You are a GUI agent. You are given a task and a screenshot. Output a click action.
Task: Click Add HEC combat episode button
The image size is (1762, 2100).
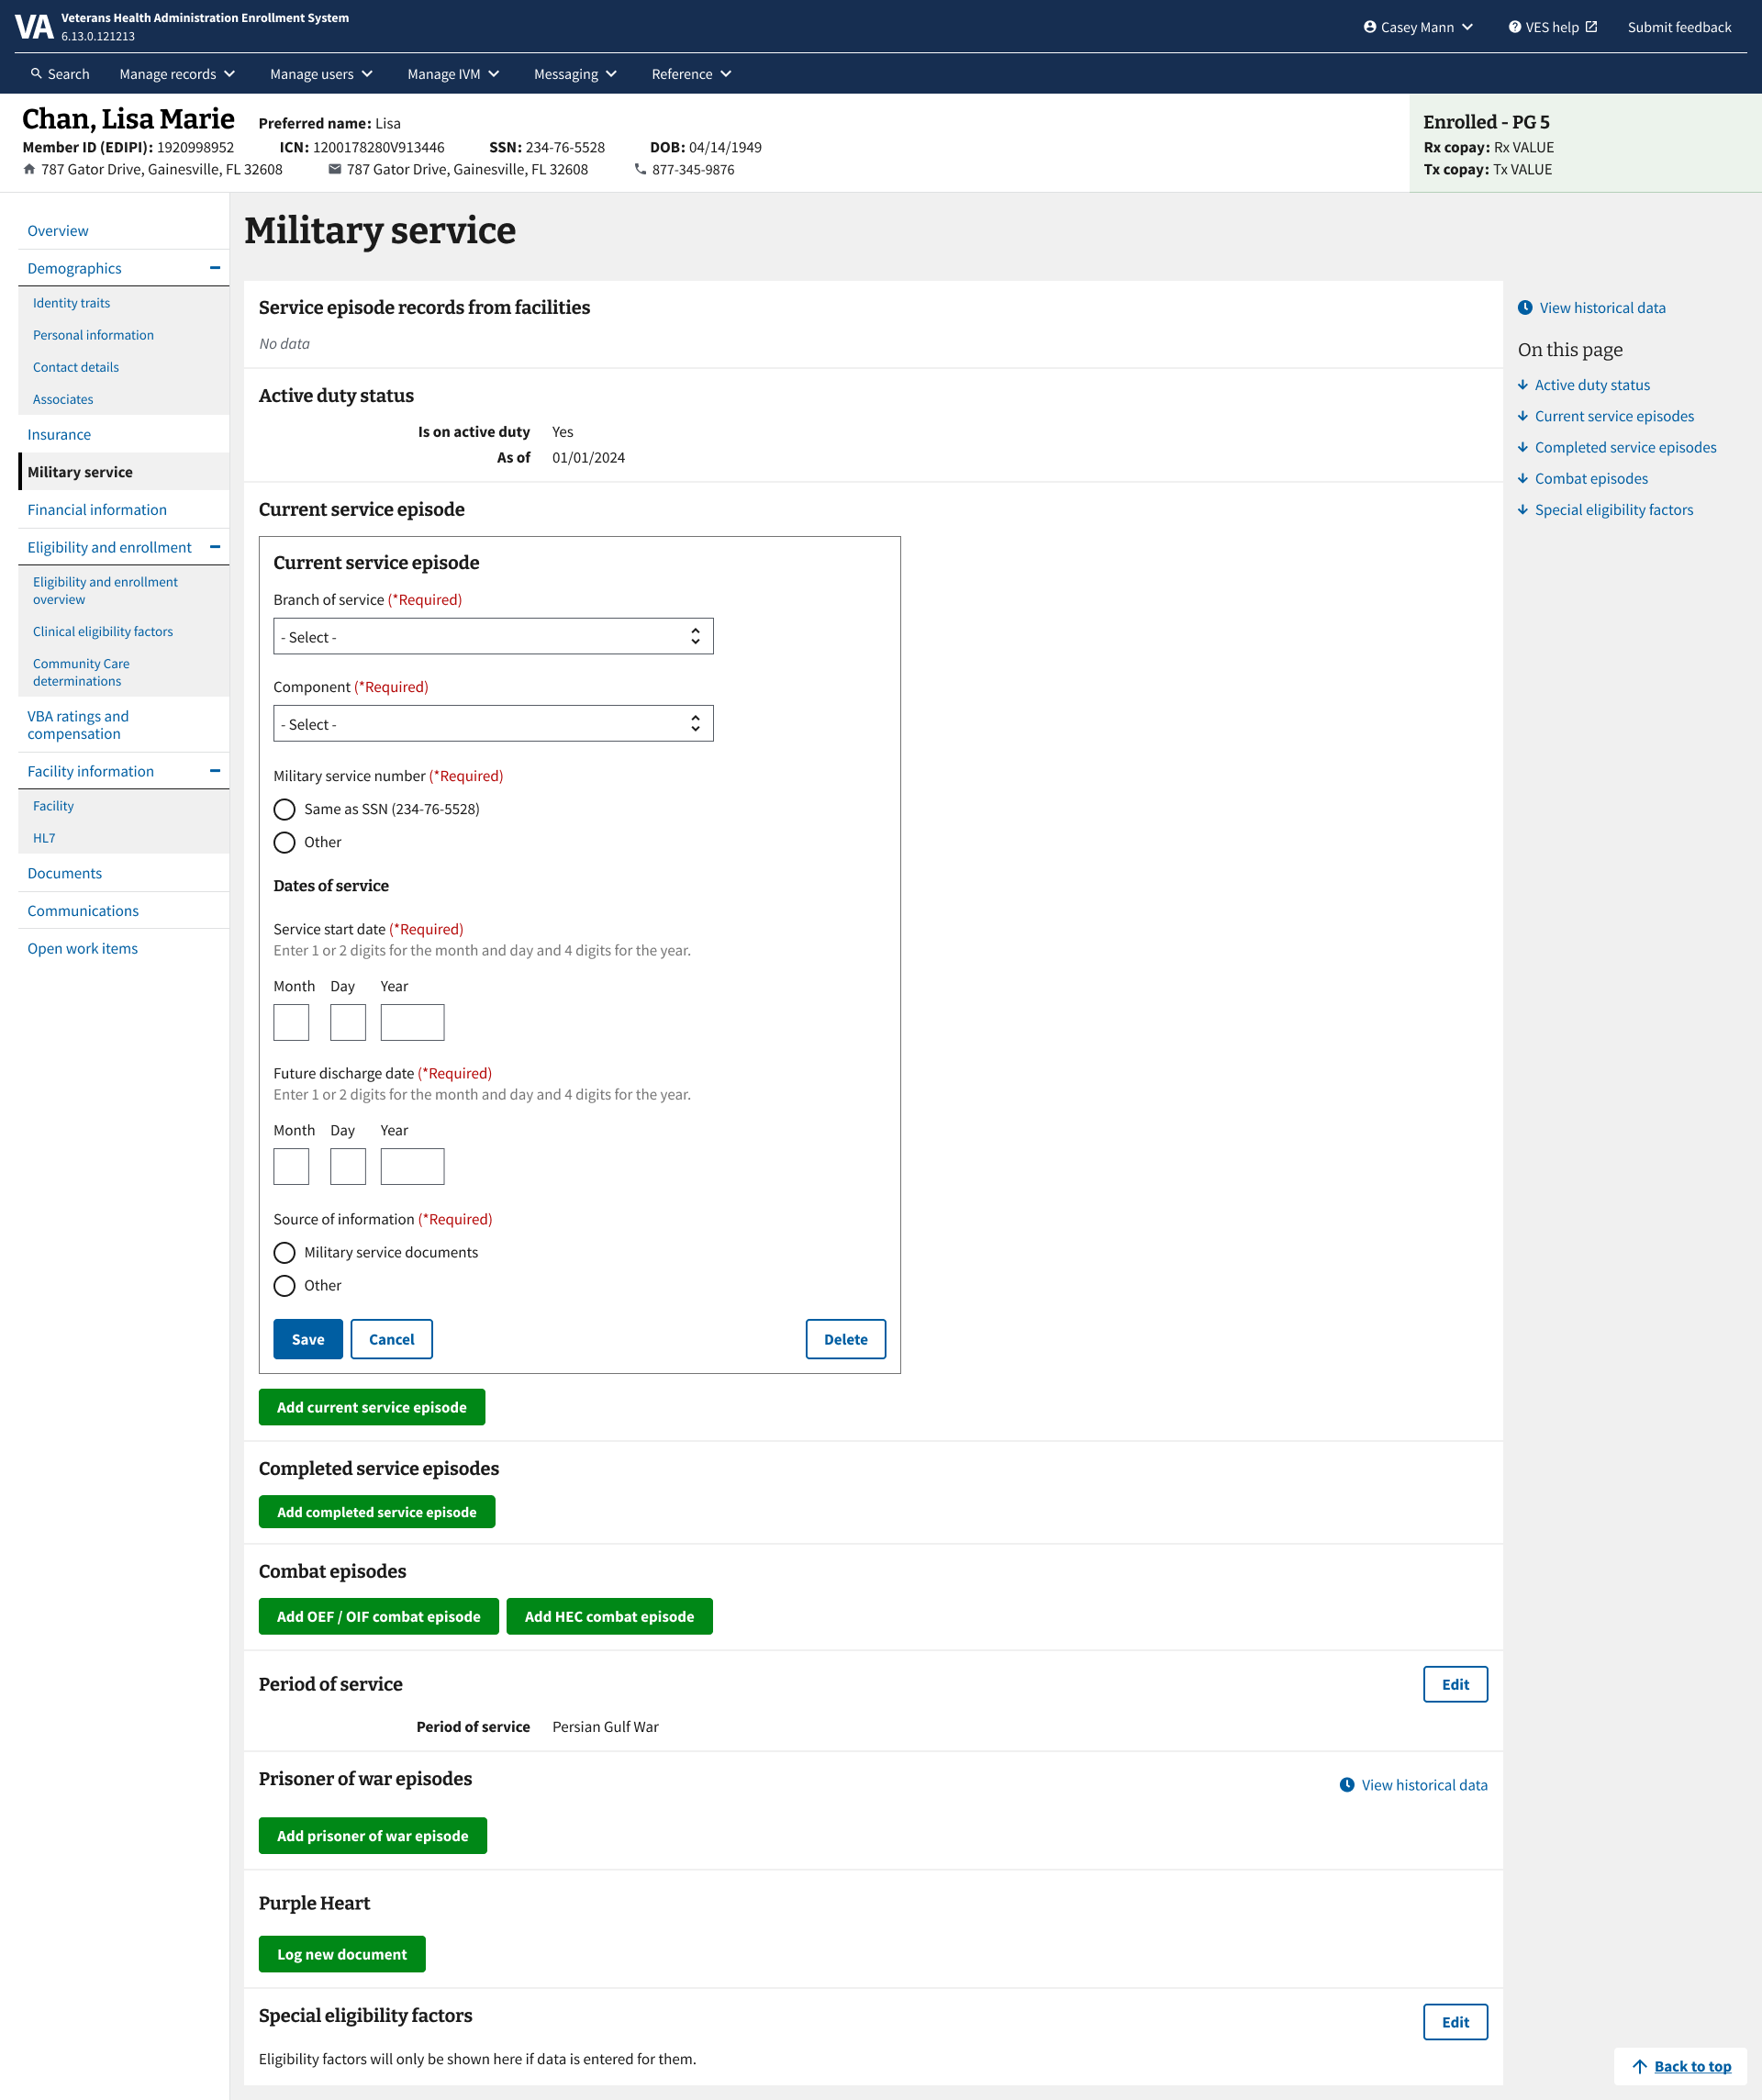pyautogui.click(x=609, y=1617)
